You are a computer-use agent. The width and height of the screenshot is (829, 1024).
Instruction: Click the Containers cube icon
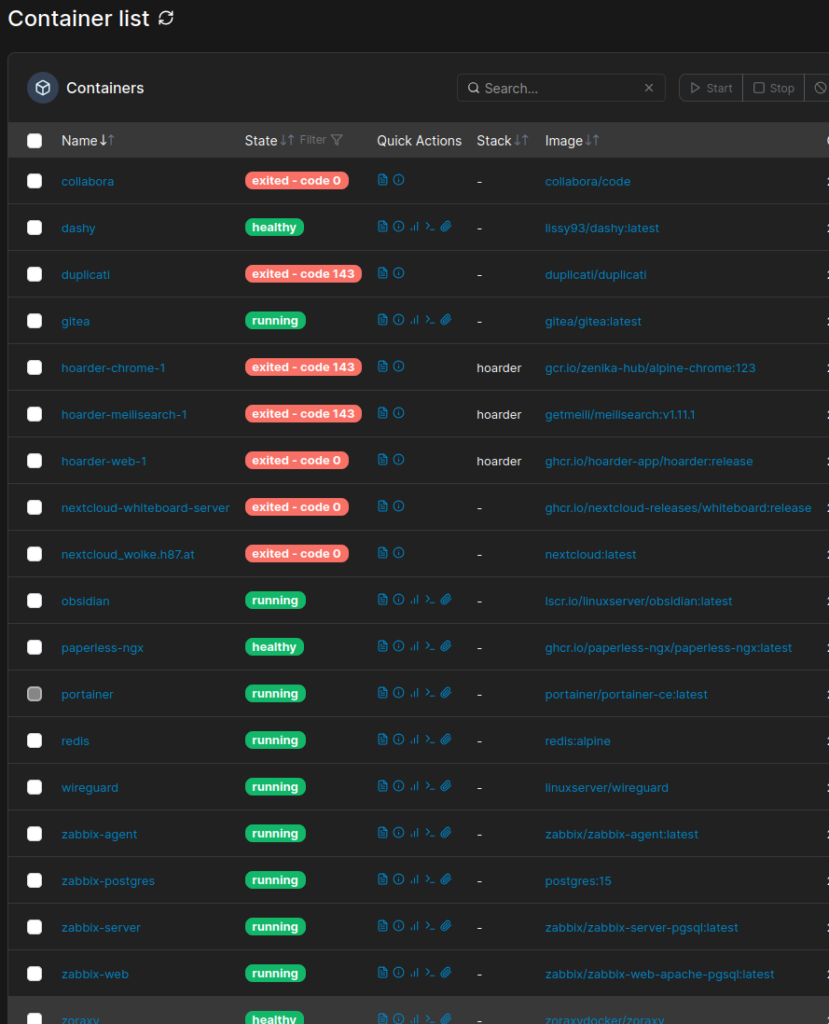point(42,88)
